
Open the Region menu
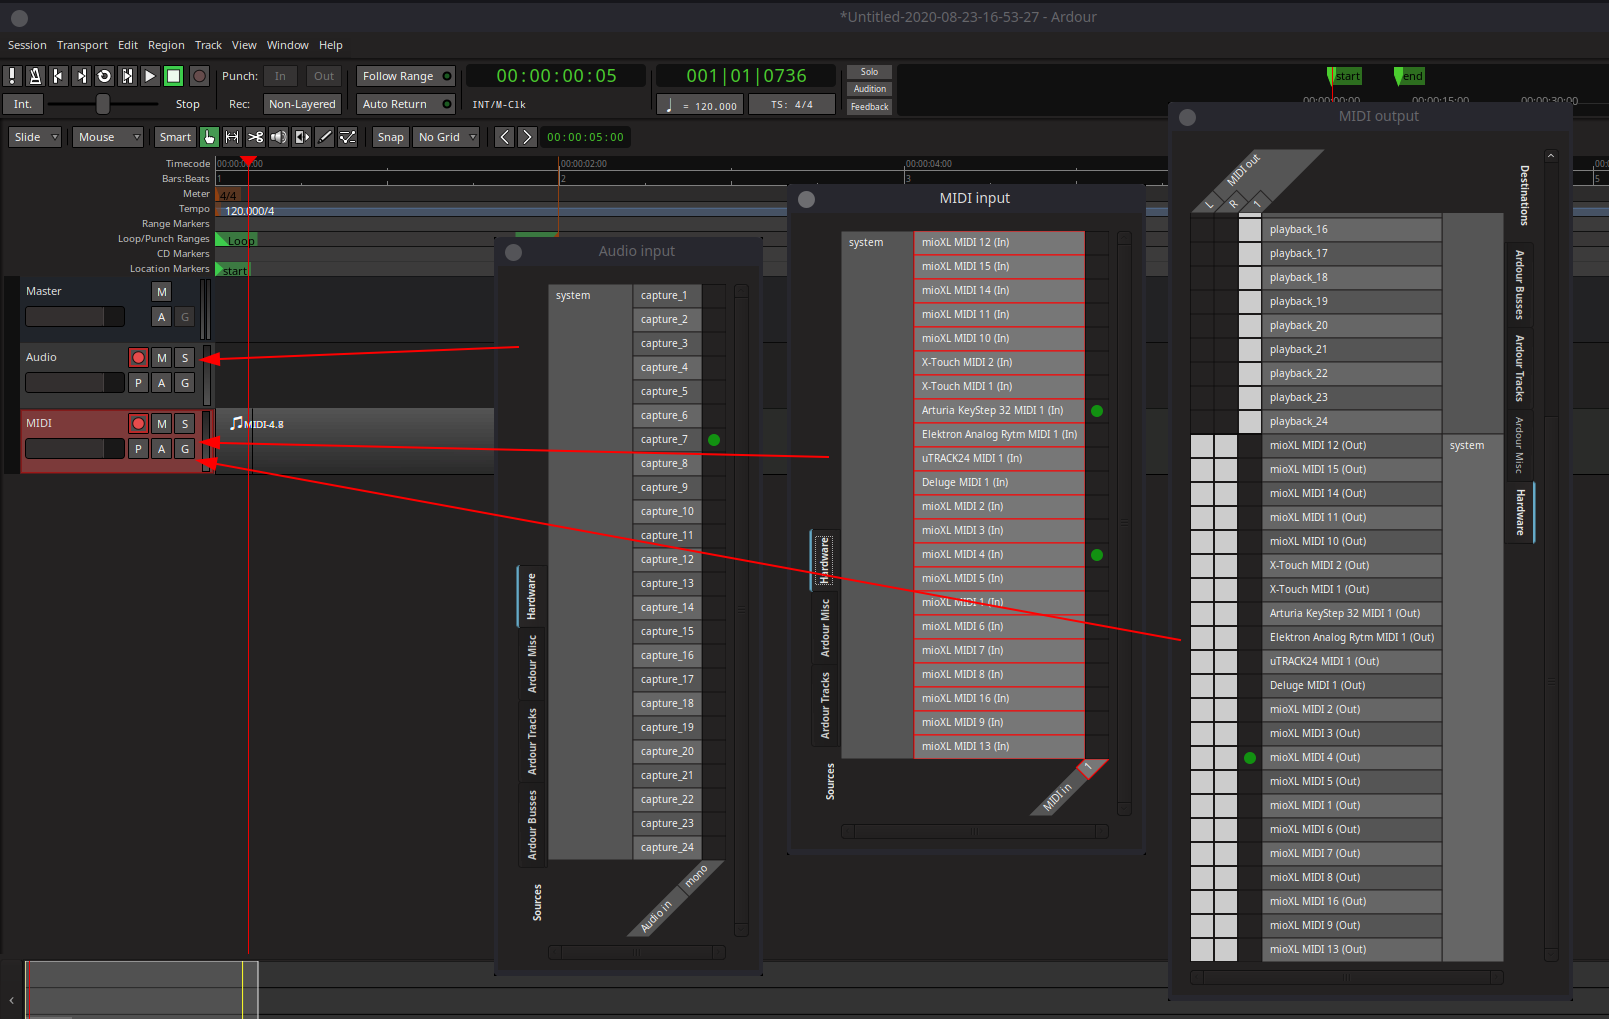[x=166, y=45]
